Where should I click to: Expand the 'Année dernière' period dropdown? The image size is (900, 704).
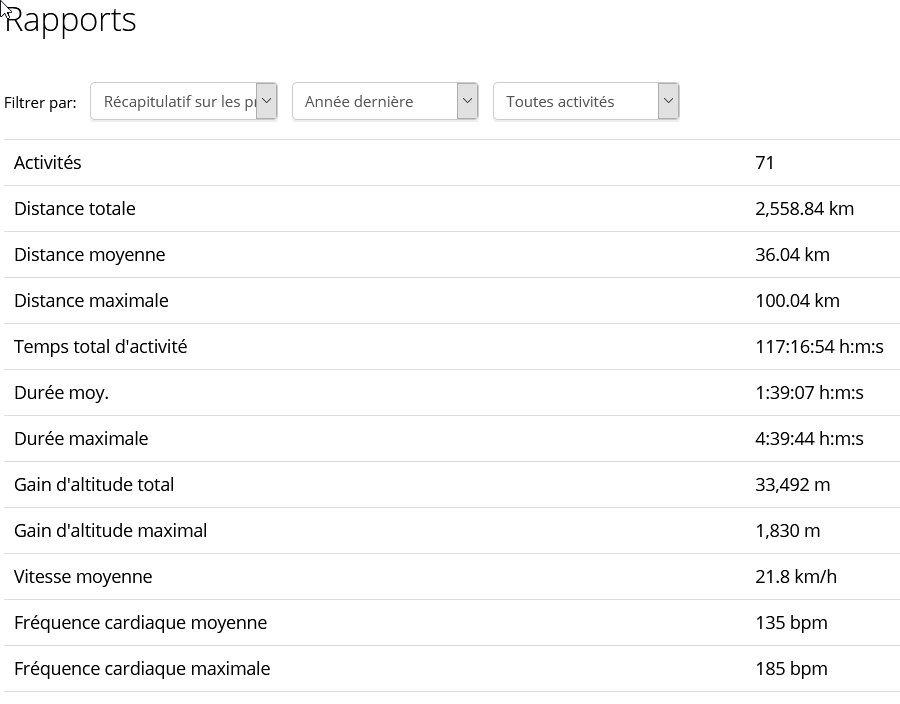pyautogui.click(x=385, y=101)
